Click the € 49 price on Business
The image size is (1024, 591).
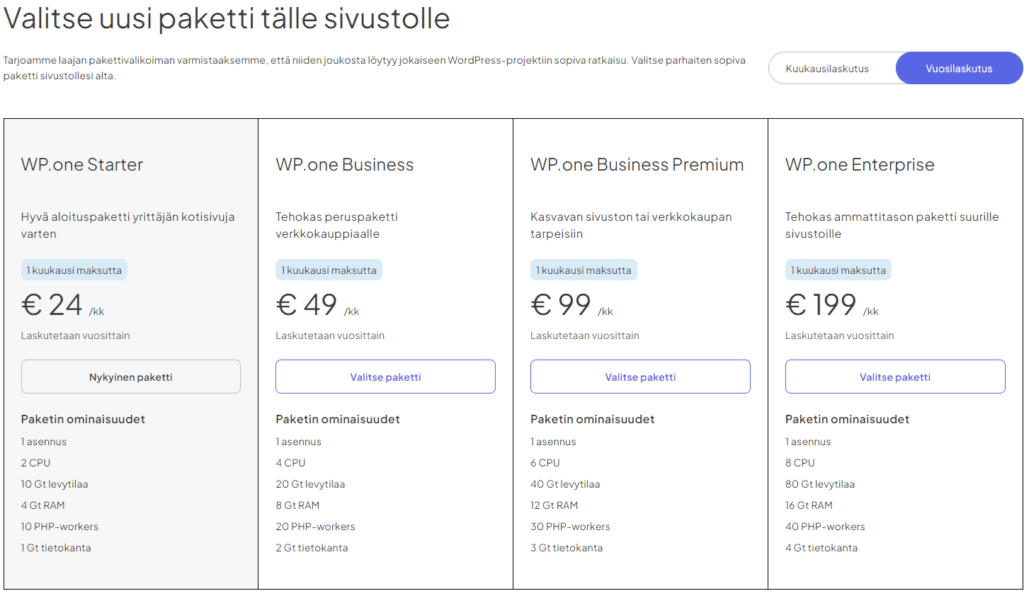(308, 304)
